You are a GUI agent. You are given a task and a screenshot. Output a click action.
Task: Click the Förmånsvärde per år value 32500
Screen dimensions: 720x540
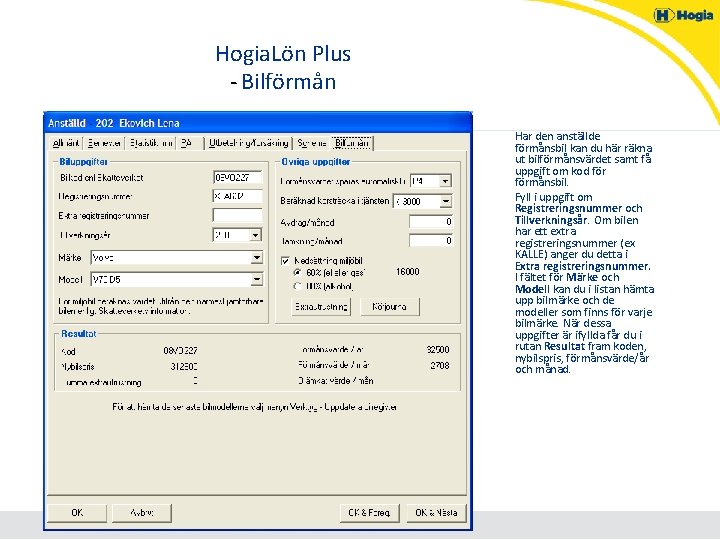438,349
